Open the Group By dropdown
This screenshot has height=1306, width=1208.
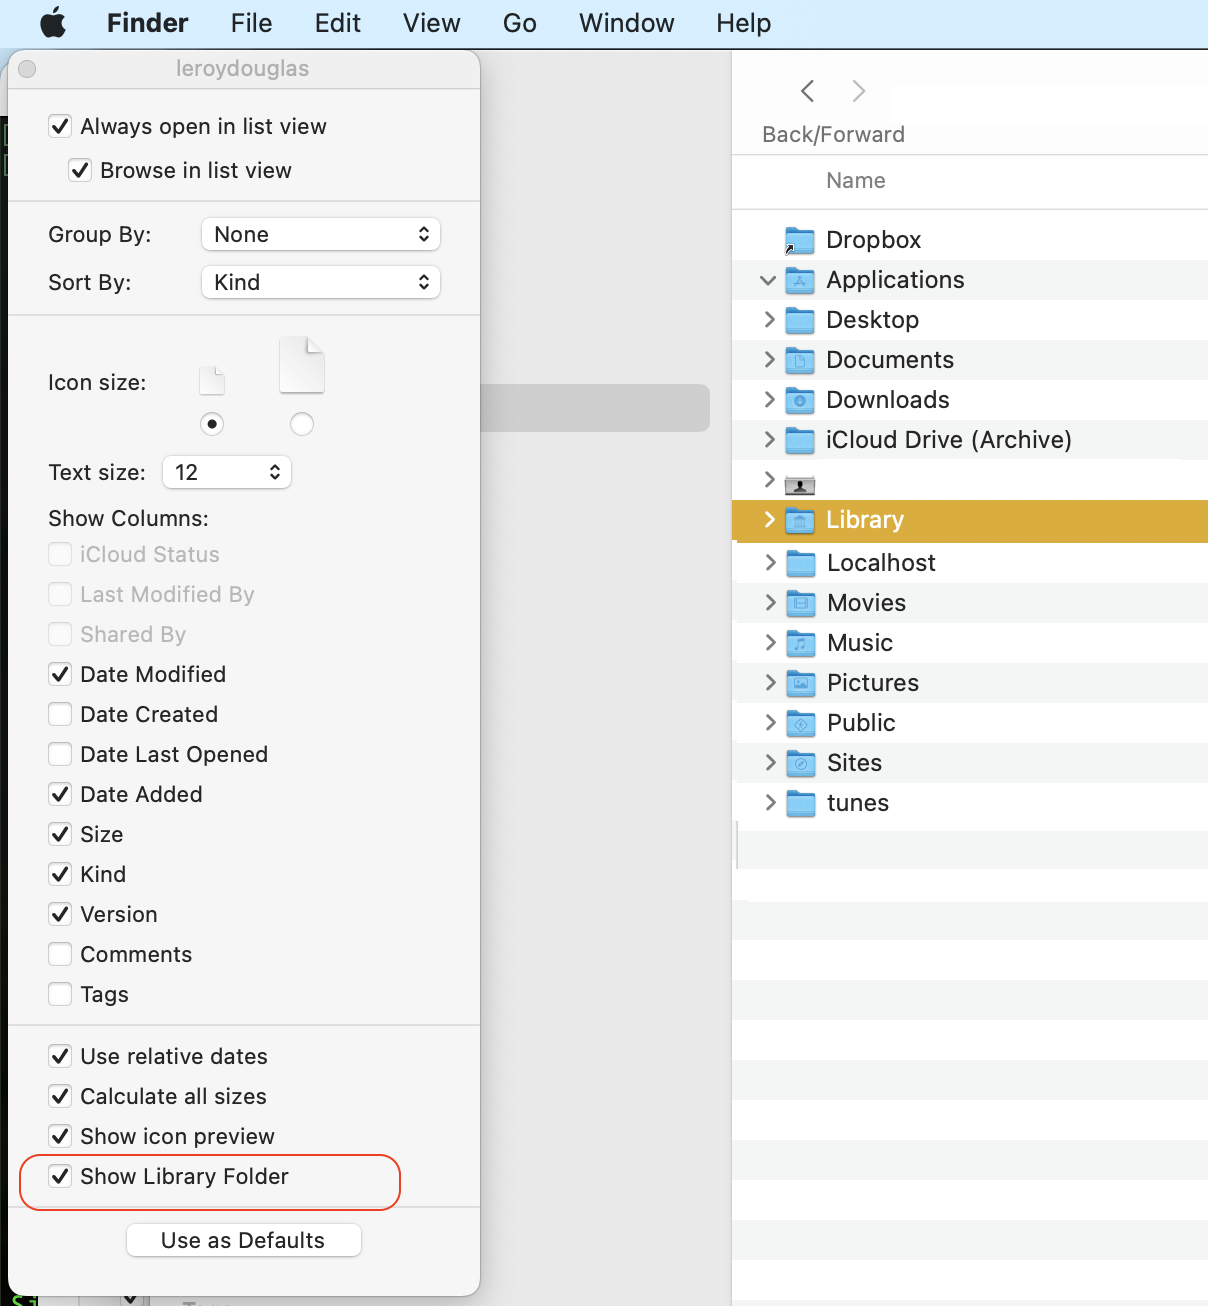pos(320,234)
